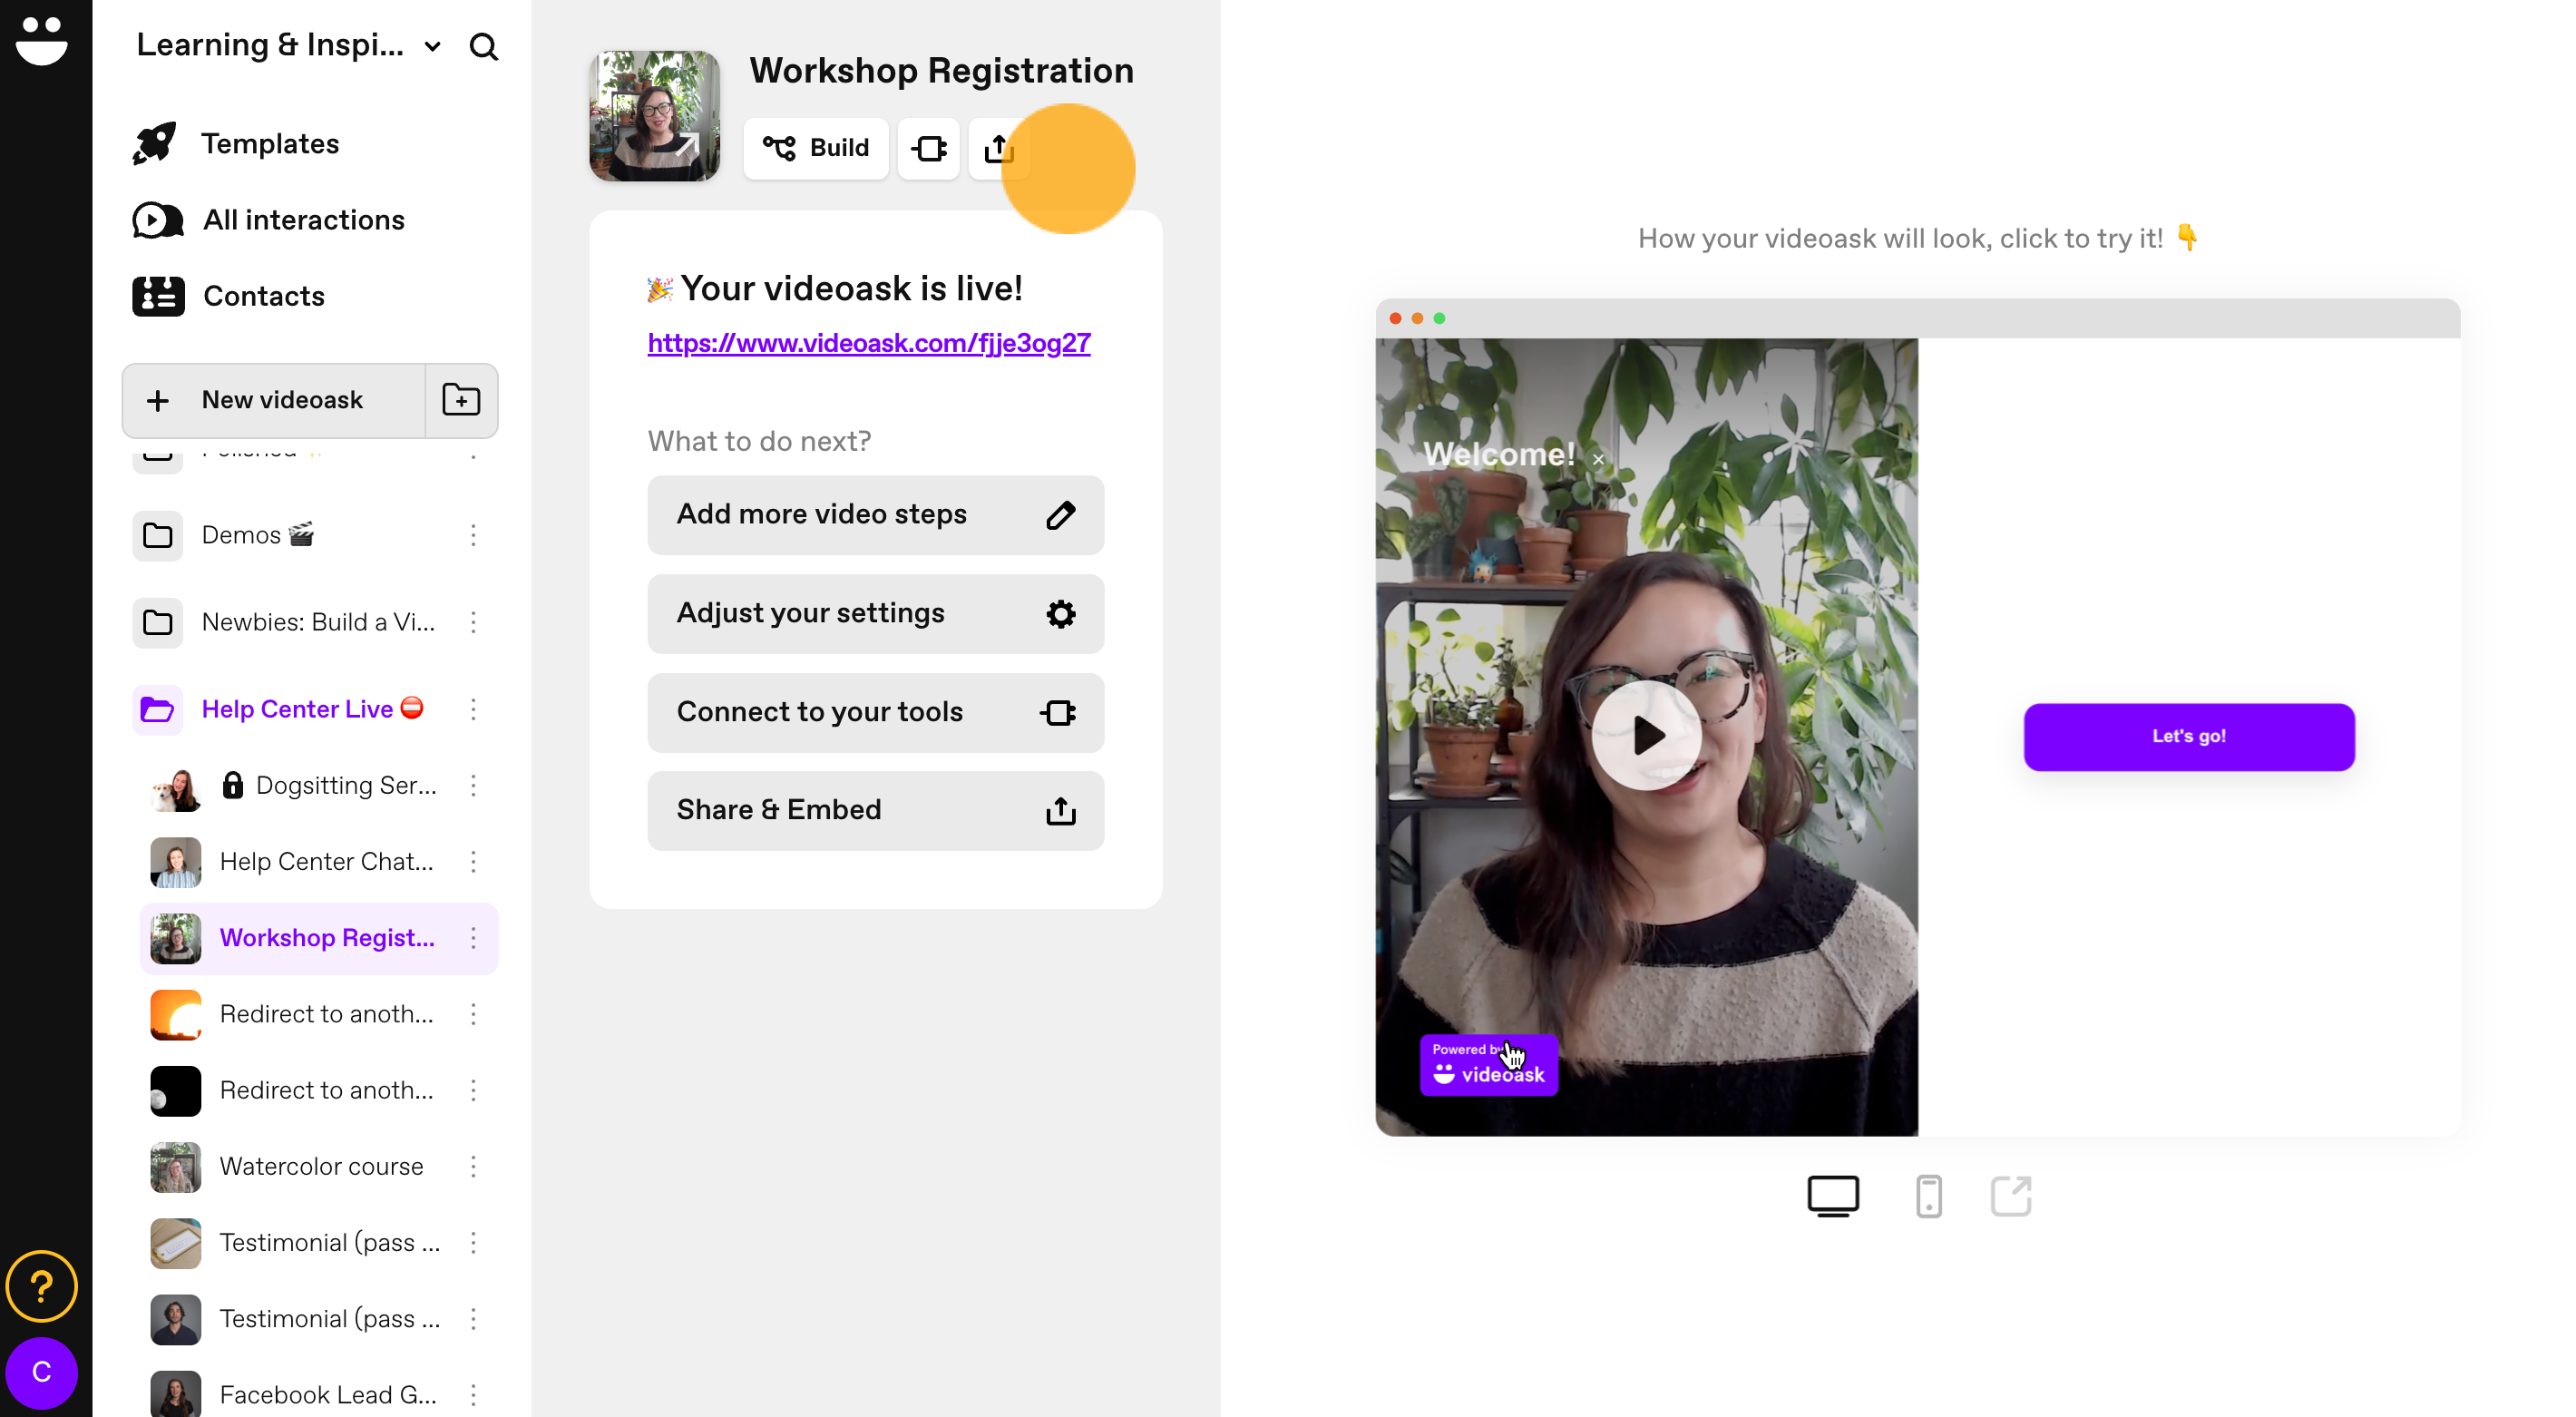The width and height of the screenshot is (2576, 1417).
Task: Click the live videoask URL link
Action: coord(870,342)
